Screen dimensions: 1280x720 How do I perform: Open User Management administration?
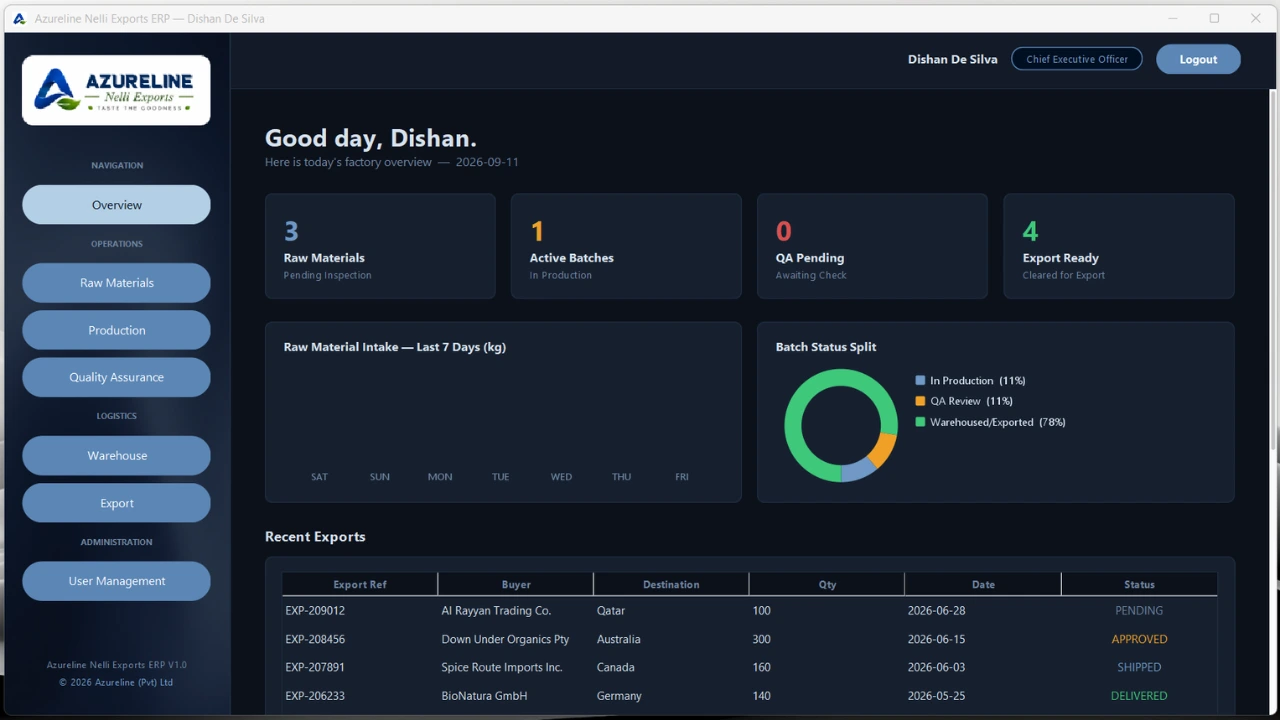tap(116, 581)
